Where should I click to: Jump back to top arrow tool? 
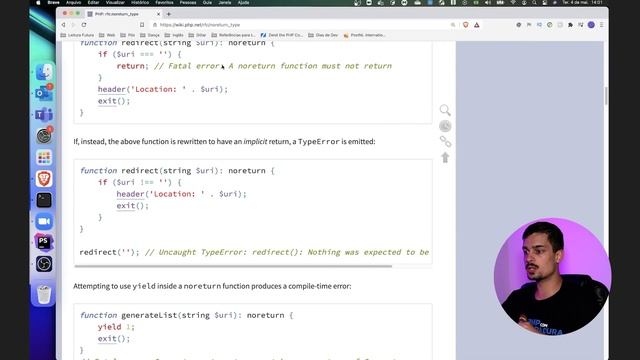click(x=445, y=157)
